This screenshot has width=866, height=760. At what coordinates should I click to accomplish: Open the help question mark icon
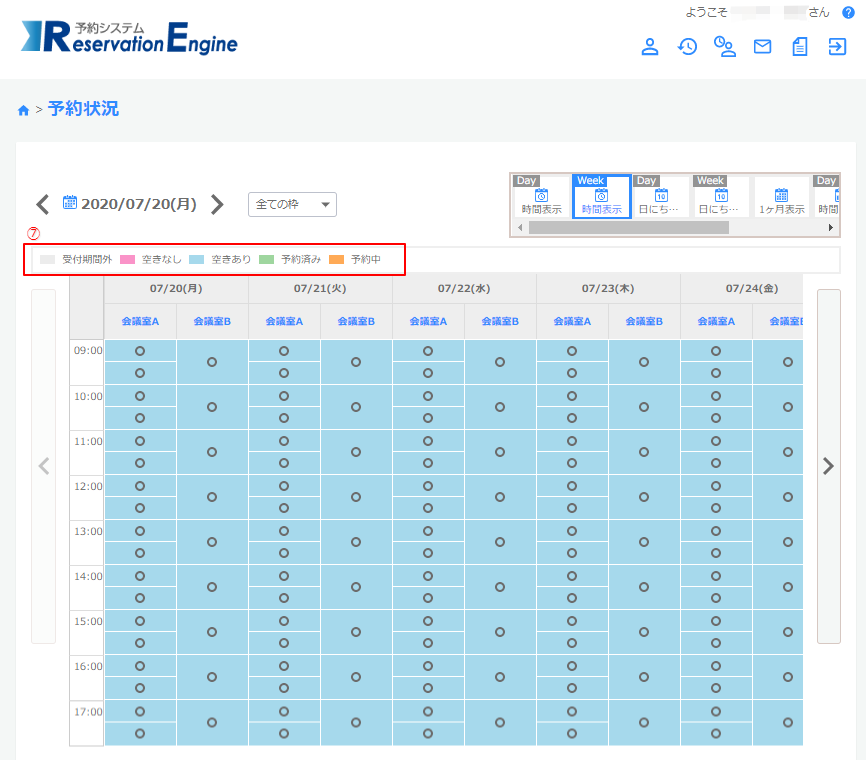click(848, 13)
